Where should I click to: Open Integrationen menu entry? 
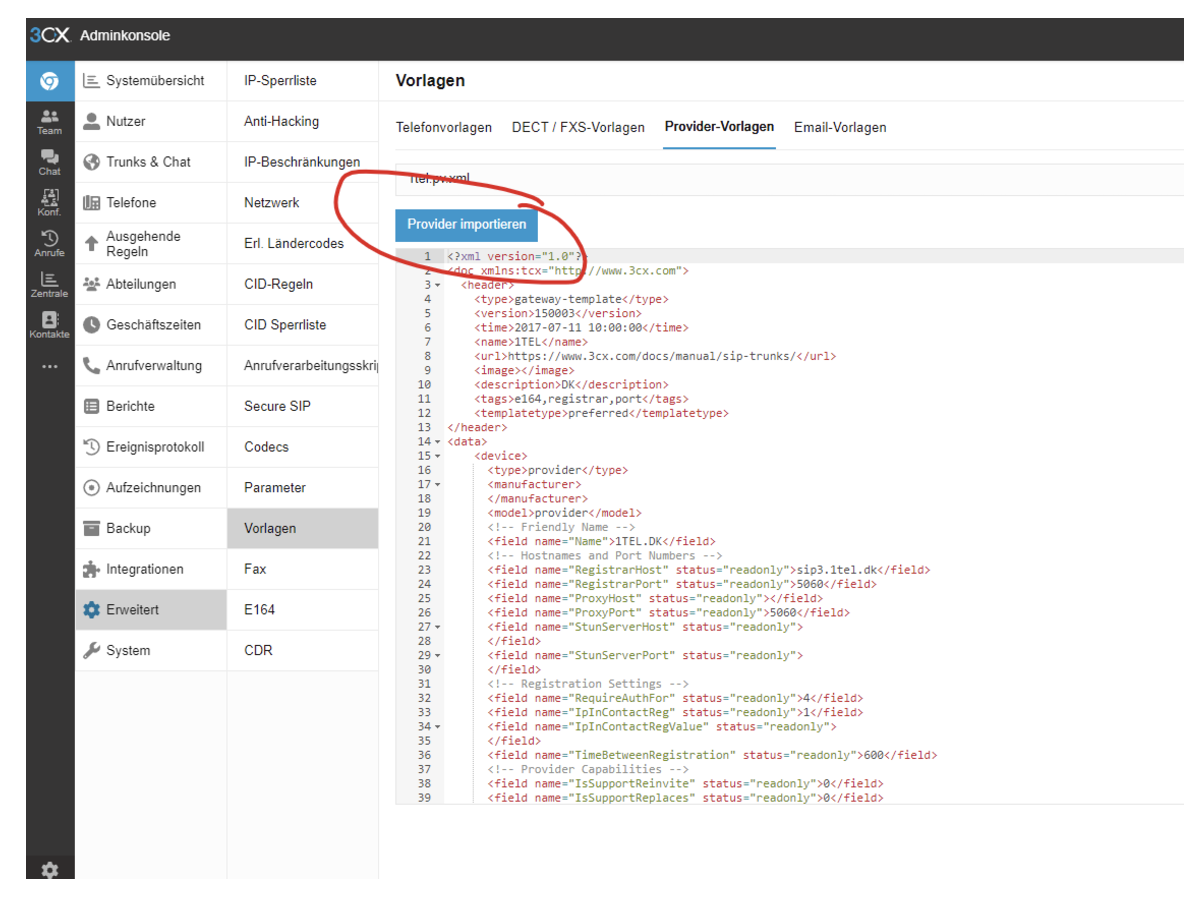[x=151, y=569]
